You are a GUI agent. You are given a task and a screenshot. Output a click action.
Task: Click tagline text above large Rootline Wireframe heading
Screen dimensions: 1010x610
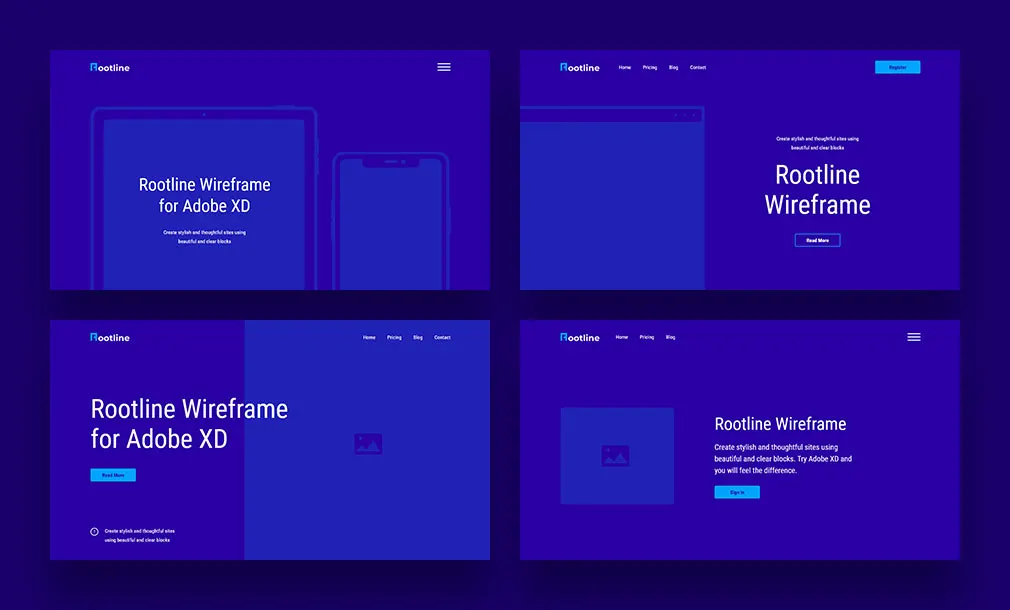click(817, 143)
